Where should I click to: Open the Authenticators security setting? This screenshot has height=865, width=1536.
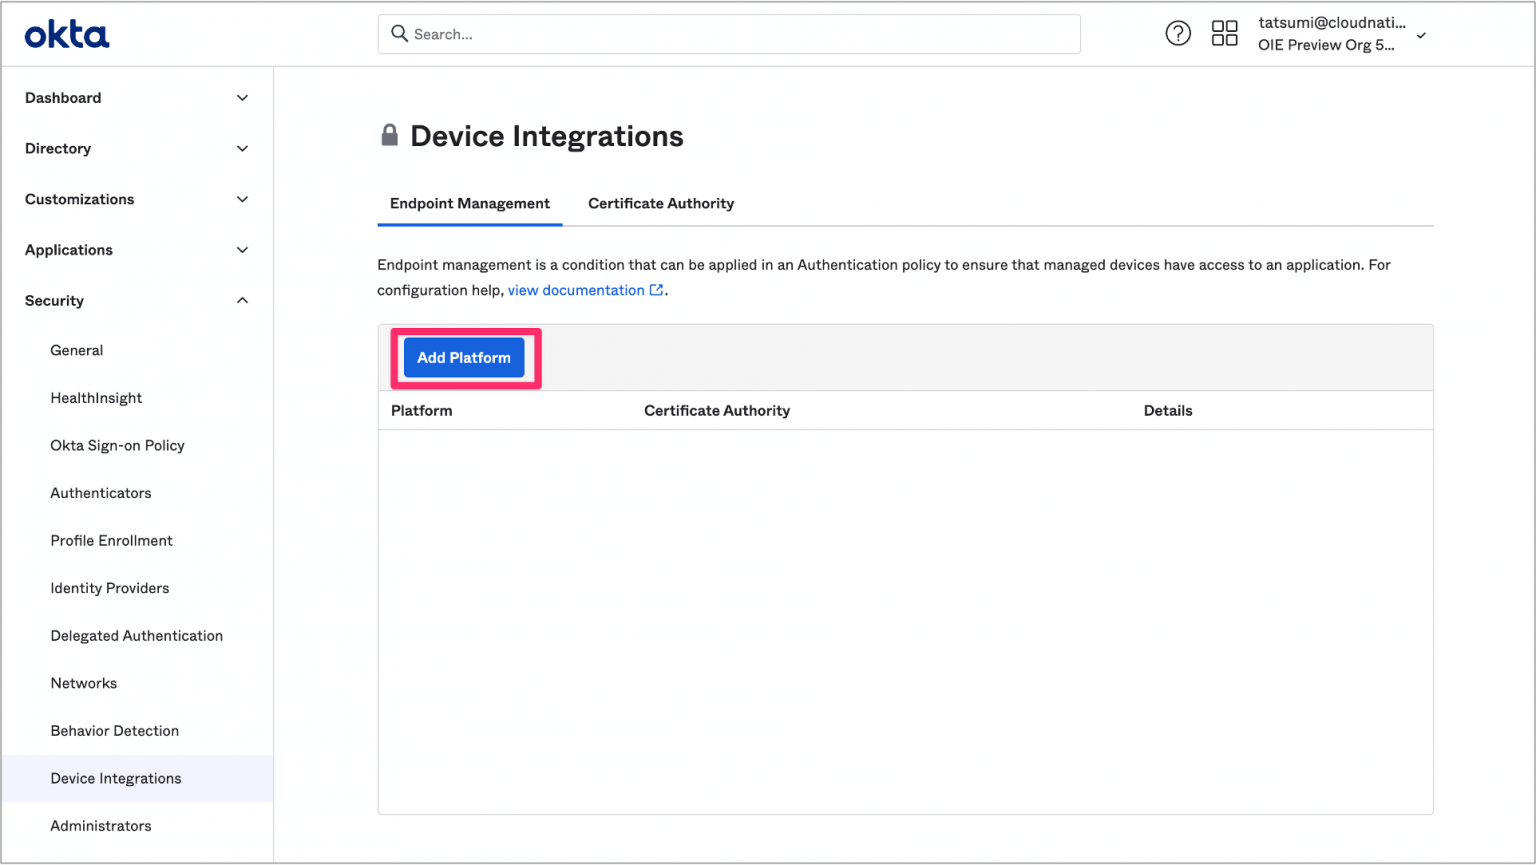100,492
